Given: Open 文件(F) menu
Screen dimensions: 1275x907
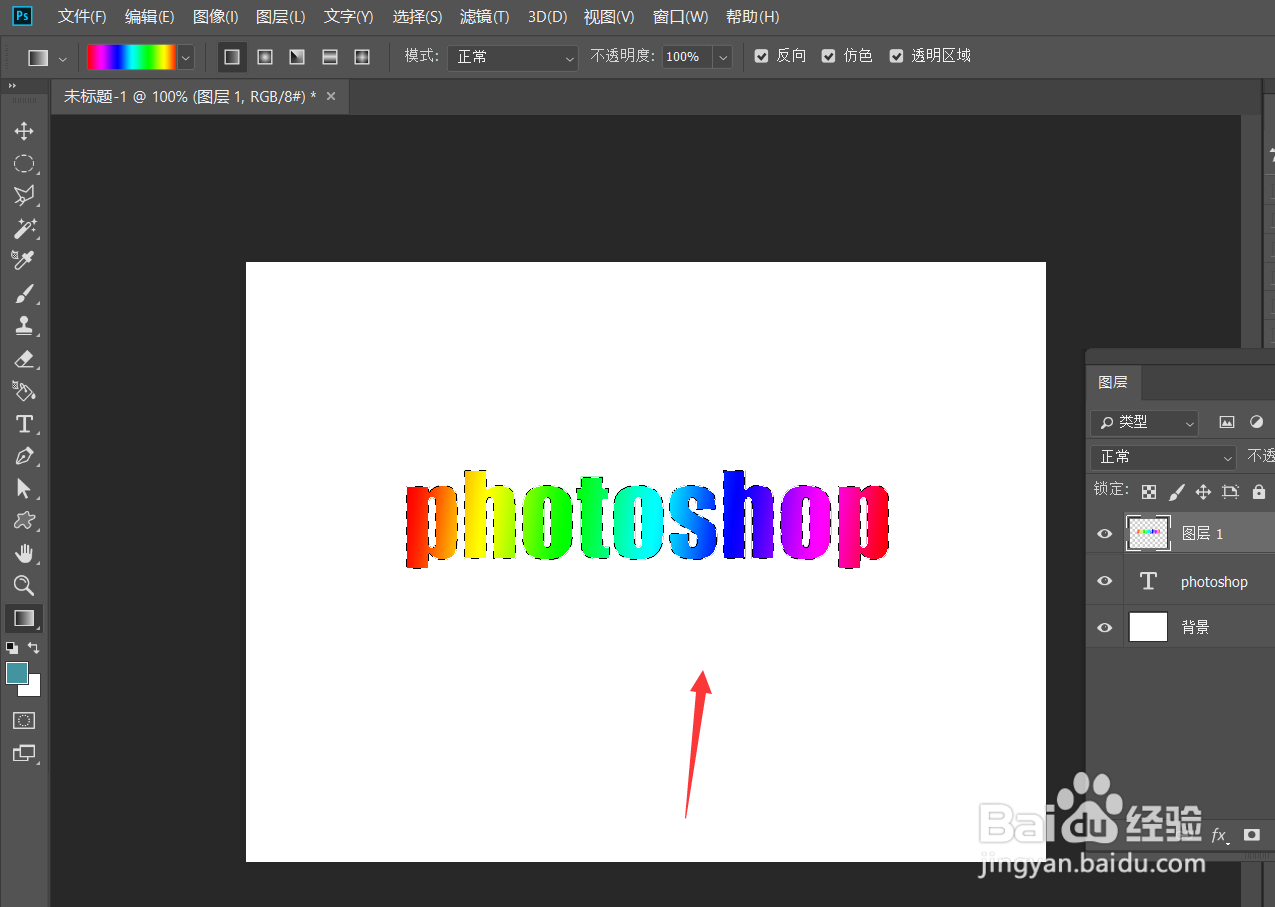Looking at the screenshot, I should [82, 17].
